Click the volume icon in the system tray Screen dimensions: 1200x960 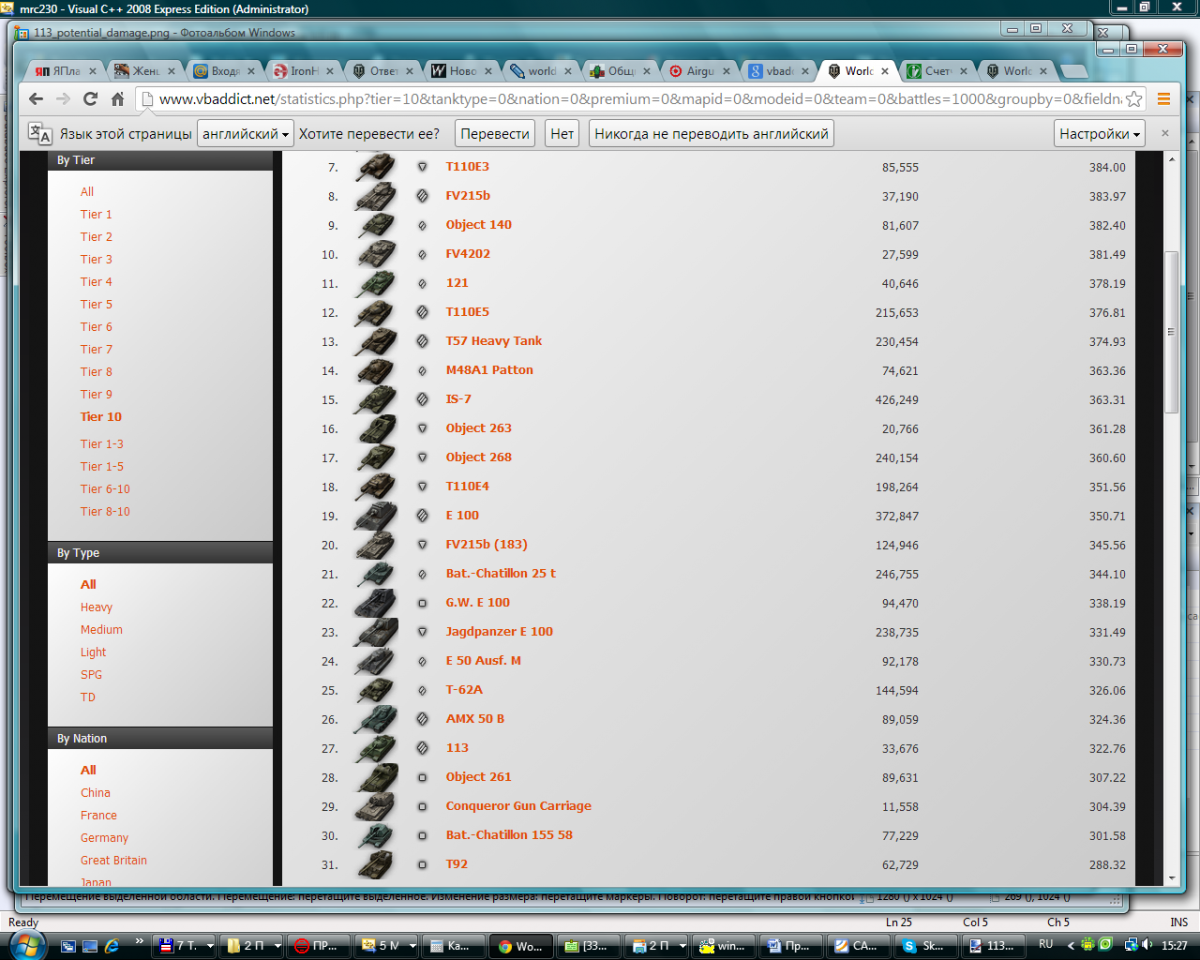[x=1147, y=944]
